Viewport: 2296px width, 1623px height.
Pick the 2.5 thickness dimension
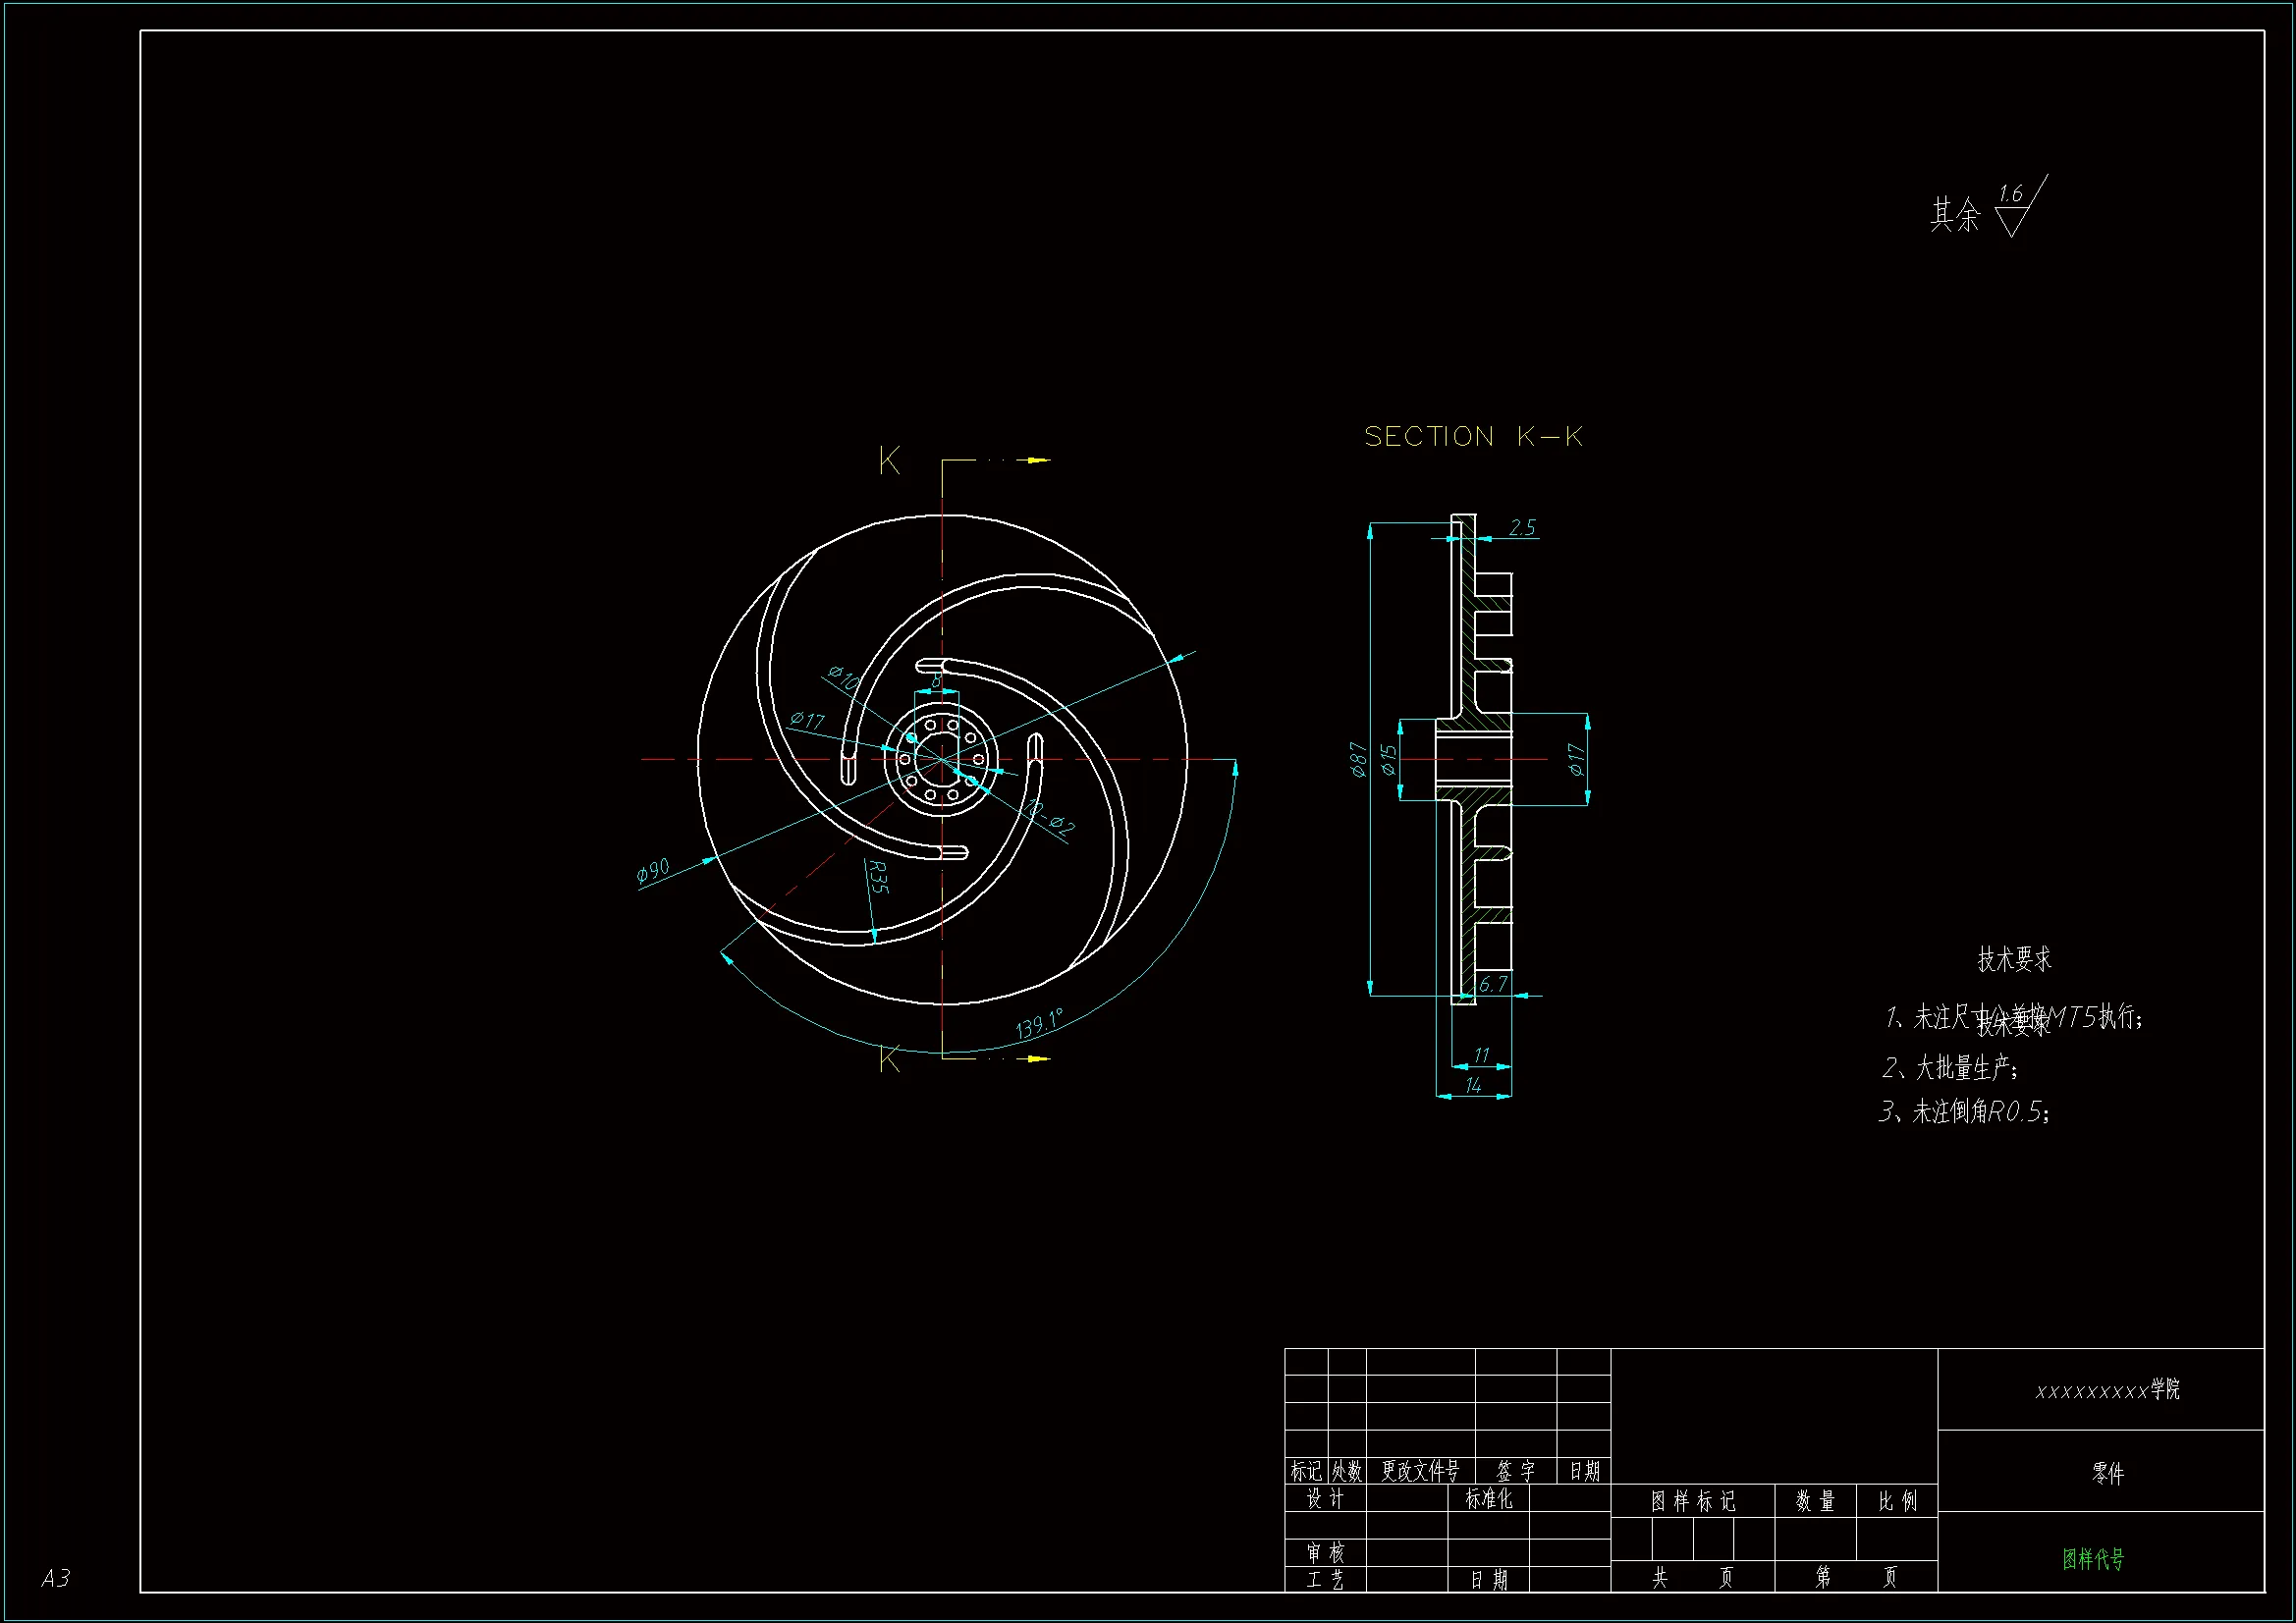[x=1521, y=527]
